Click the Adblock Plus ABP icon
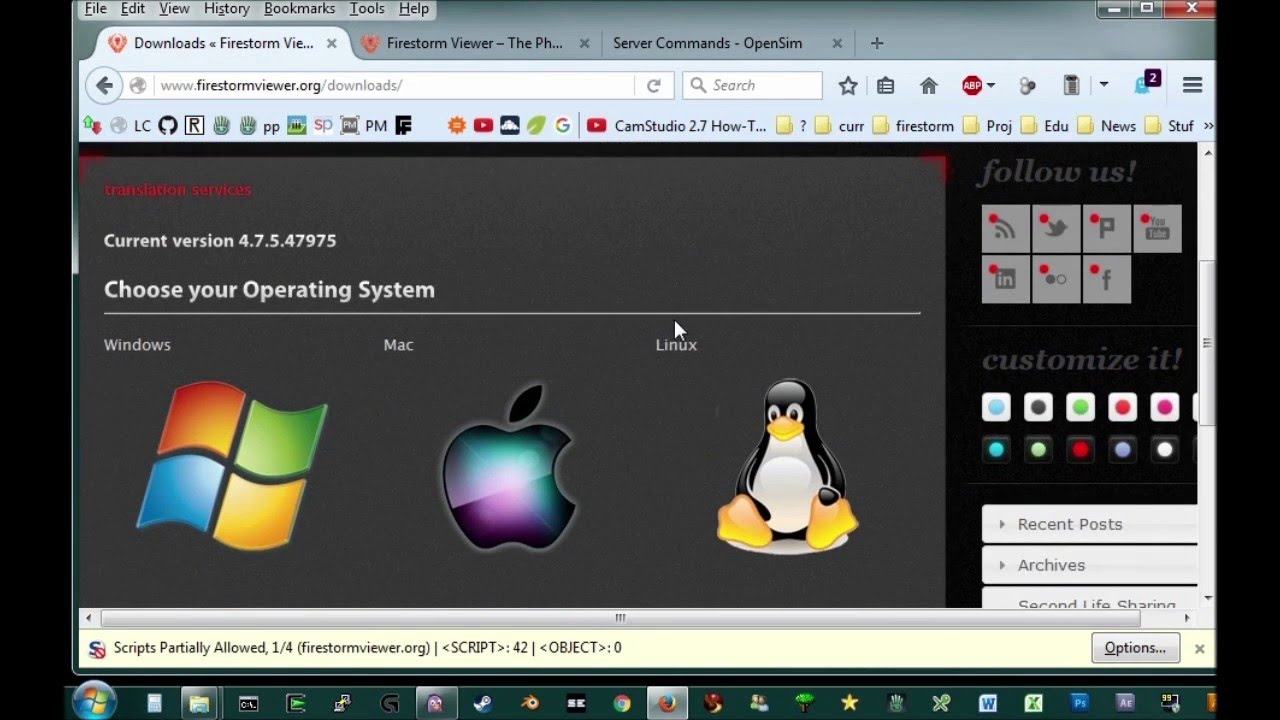The image size is (1280, 720). pyautogui.click(x=972, y=86)
